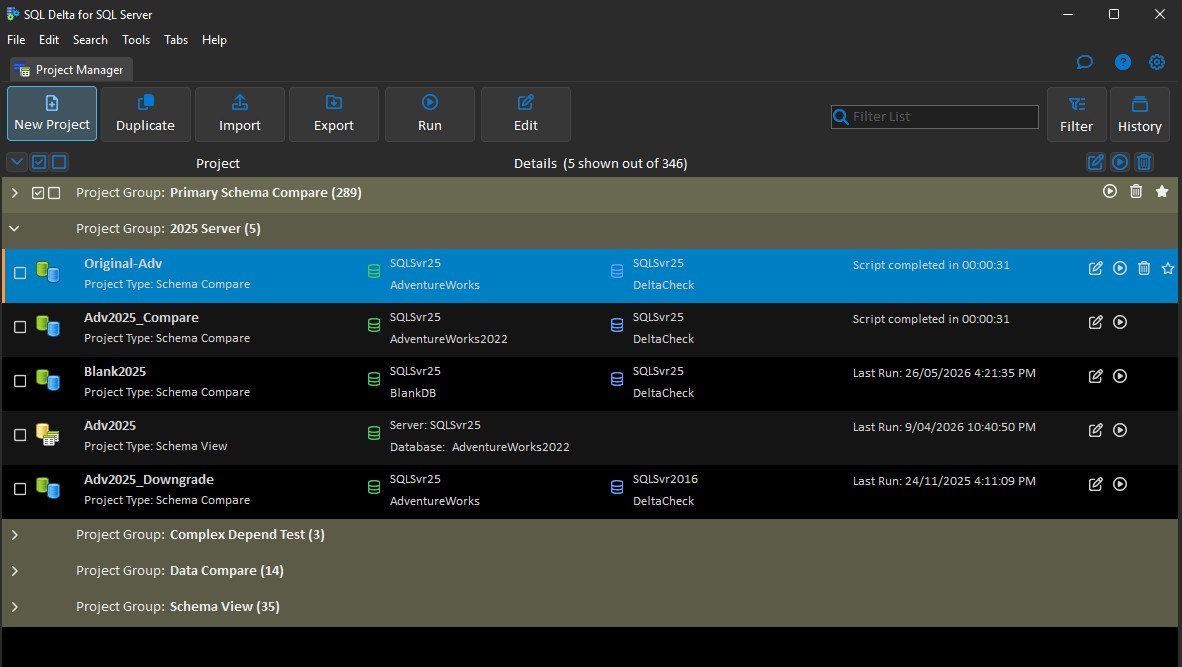Open the Filter button

1076,114
